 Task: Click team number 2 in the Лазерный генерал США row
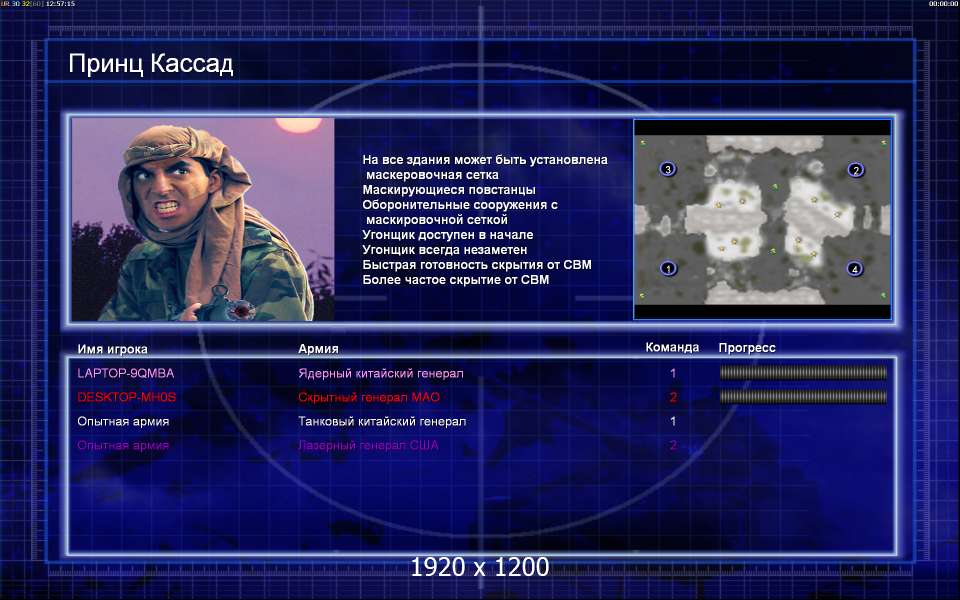click(673, 445)
